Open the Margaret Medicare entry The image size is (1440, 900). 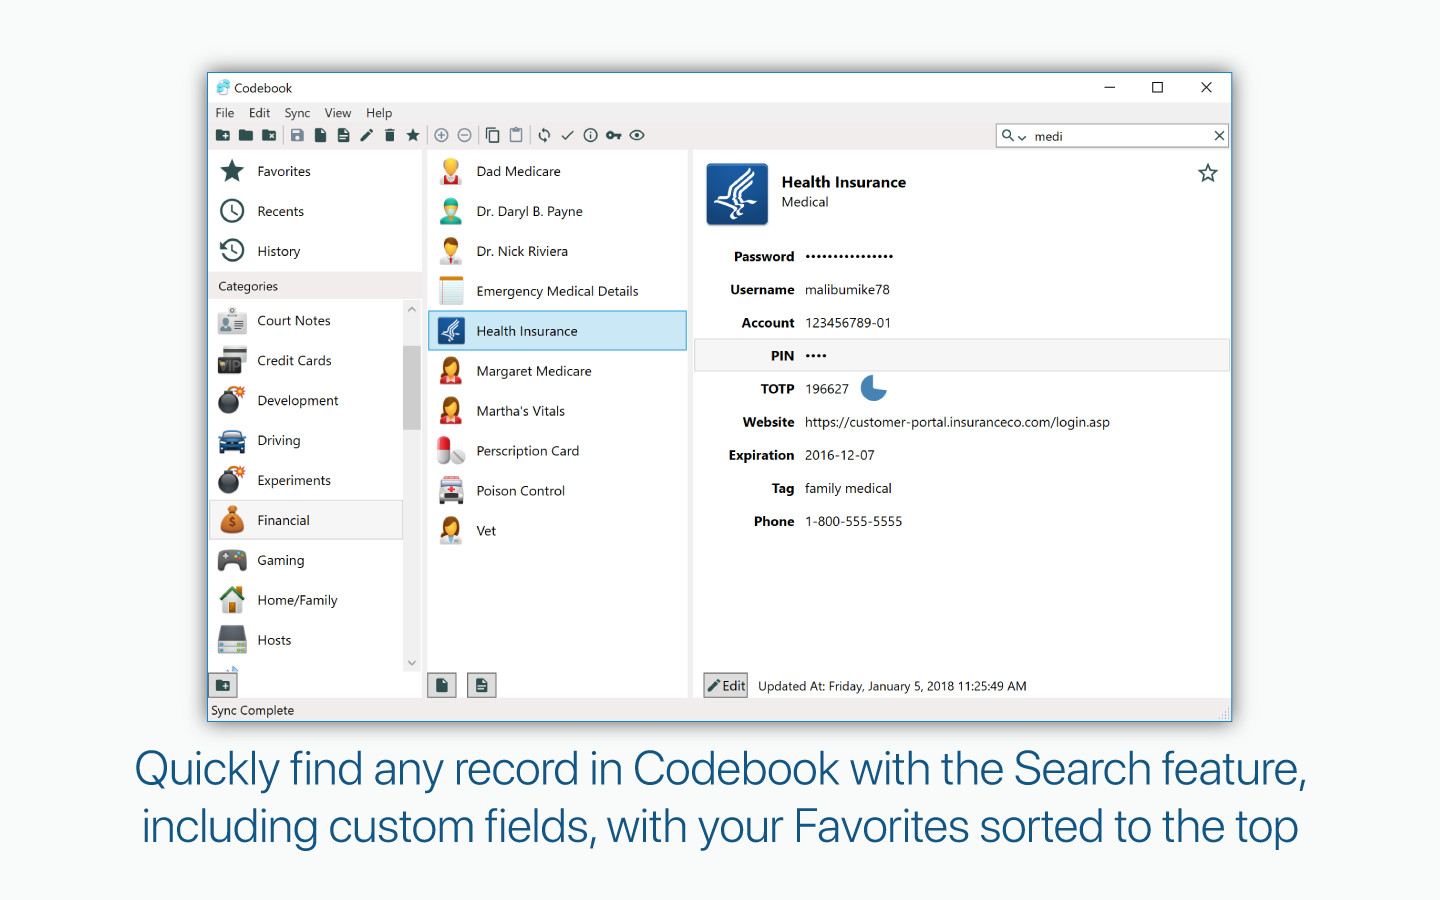558,371
